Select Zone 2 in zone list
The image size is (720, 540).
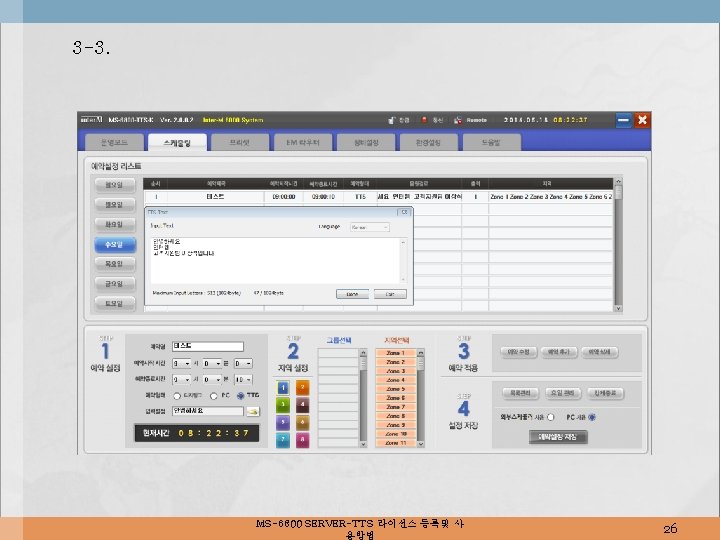pyautogui.click(x=396, y=362)
